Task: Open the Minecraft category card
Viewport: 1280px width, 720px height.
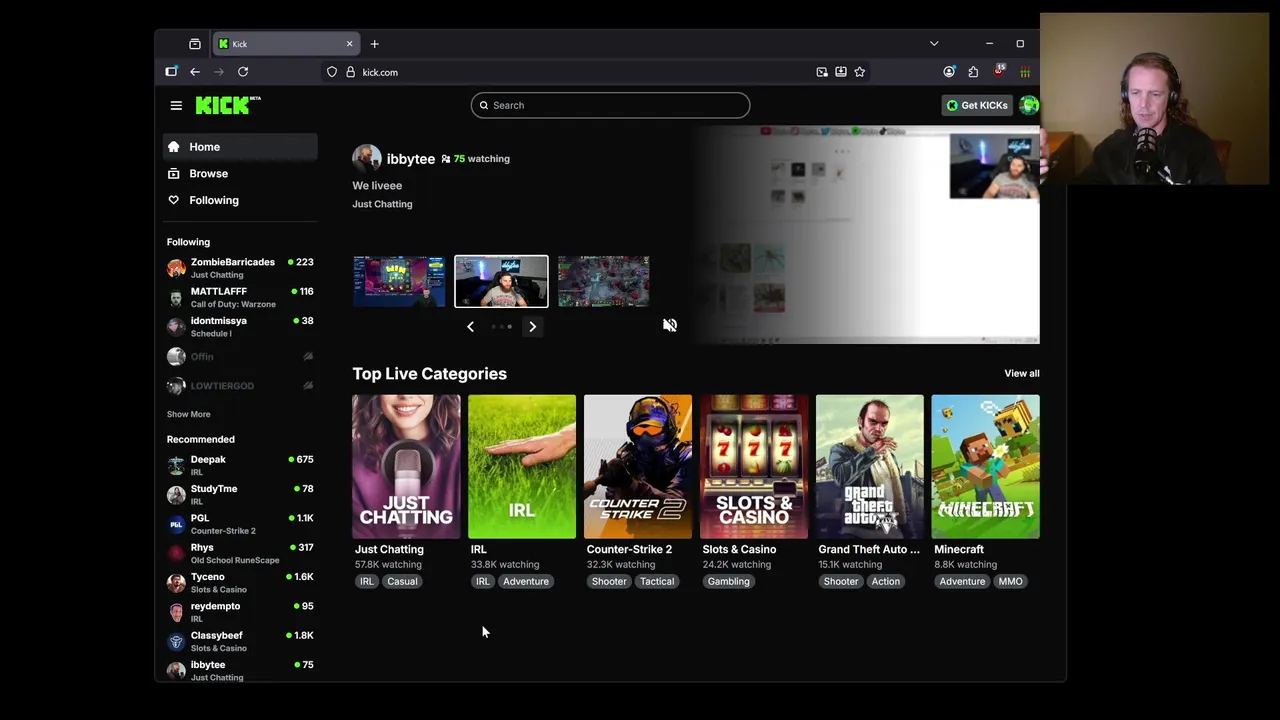Action: pos(986,467)
